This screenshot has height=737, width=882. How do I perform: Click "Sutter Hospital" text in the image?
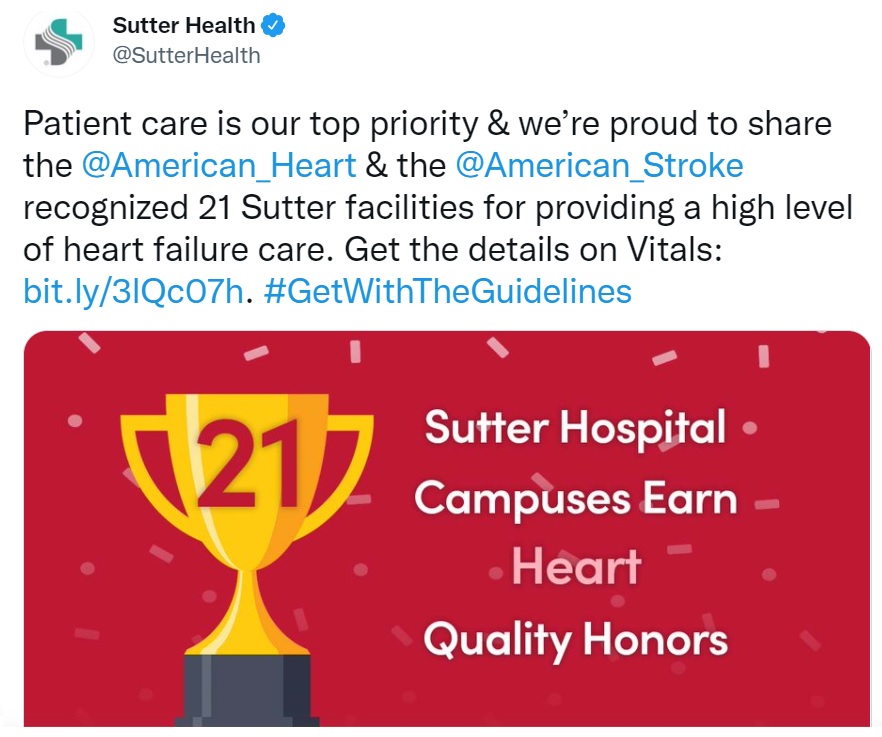tap(574, 429)
